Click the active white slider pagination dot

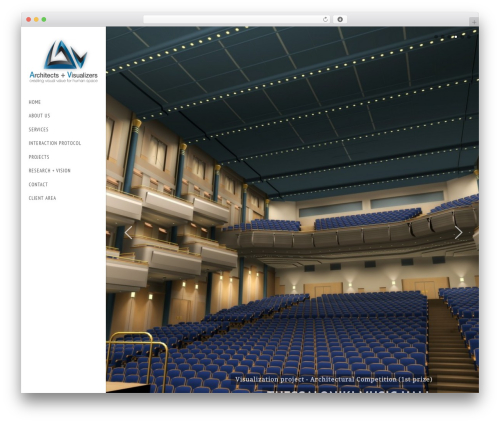click(x=455, y=37)
